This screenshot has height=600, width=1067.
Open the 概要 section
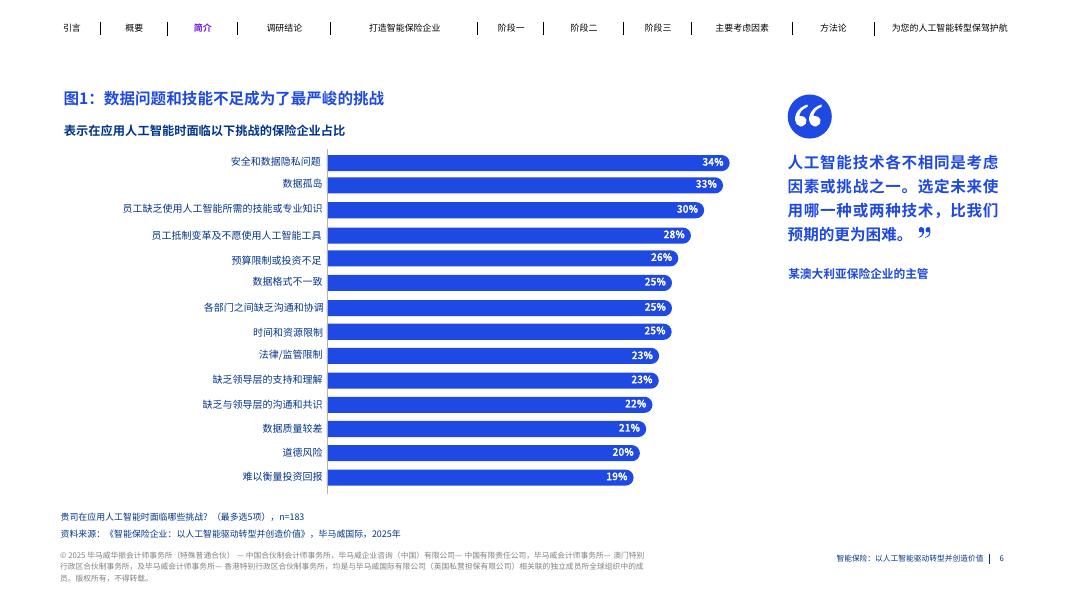pyautogui.click(x=134, y=28)
